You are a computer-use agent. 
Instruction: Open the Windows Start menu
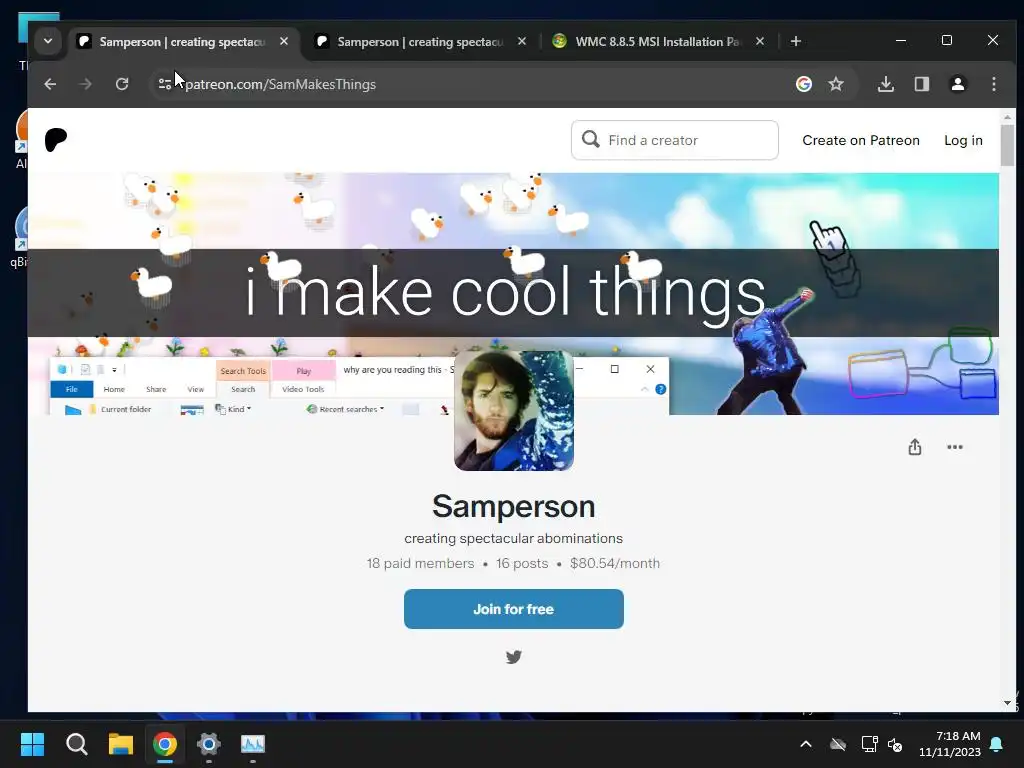tap(32, 744)
